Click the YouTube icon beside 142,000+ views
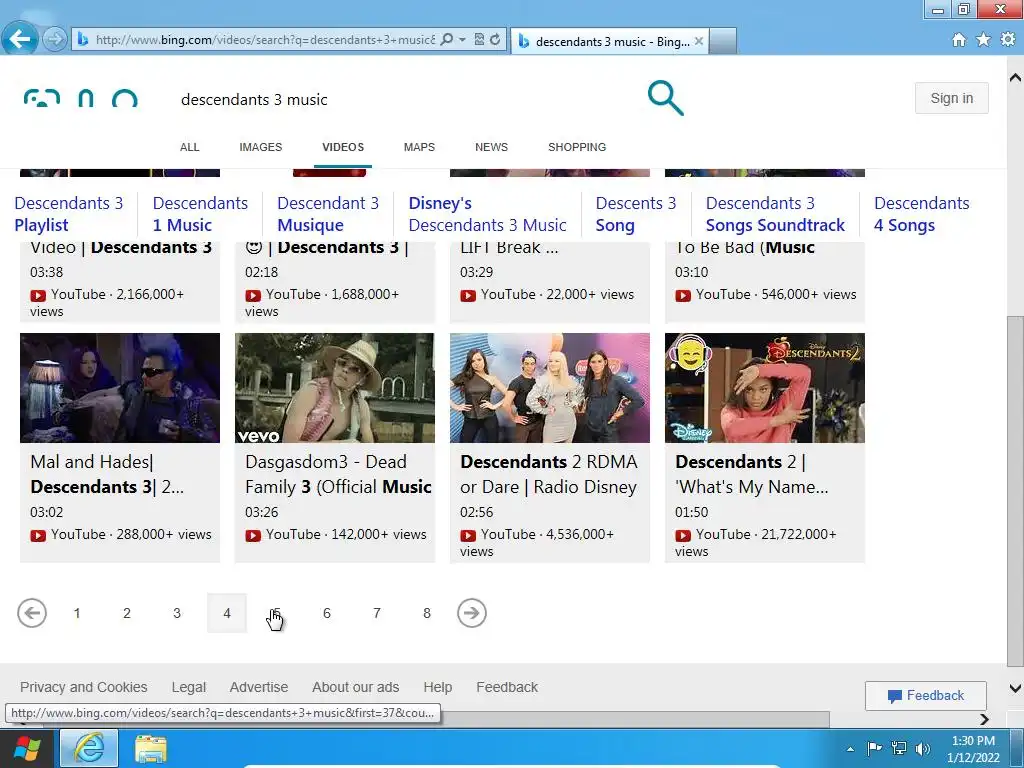This screenshot has width=1024, height=768. pos(253,536)
